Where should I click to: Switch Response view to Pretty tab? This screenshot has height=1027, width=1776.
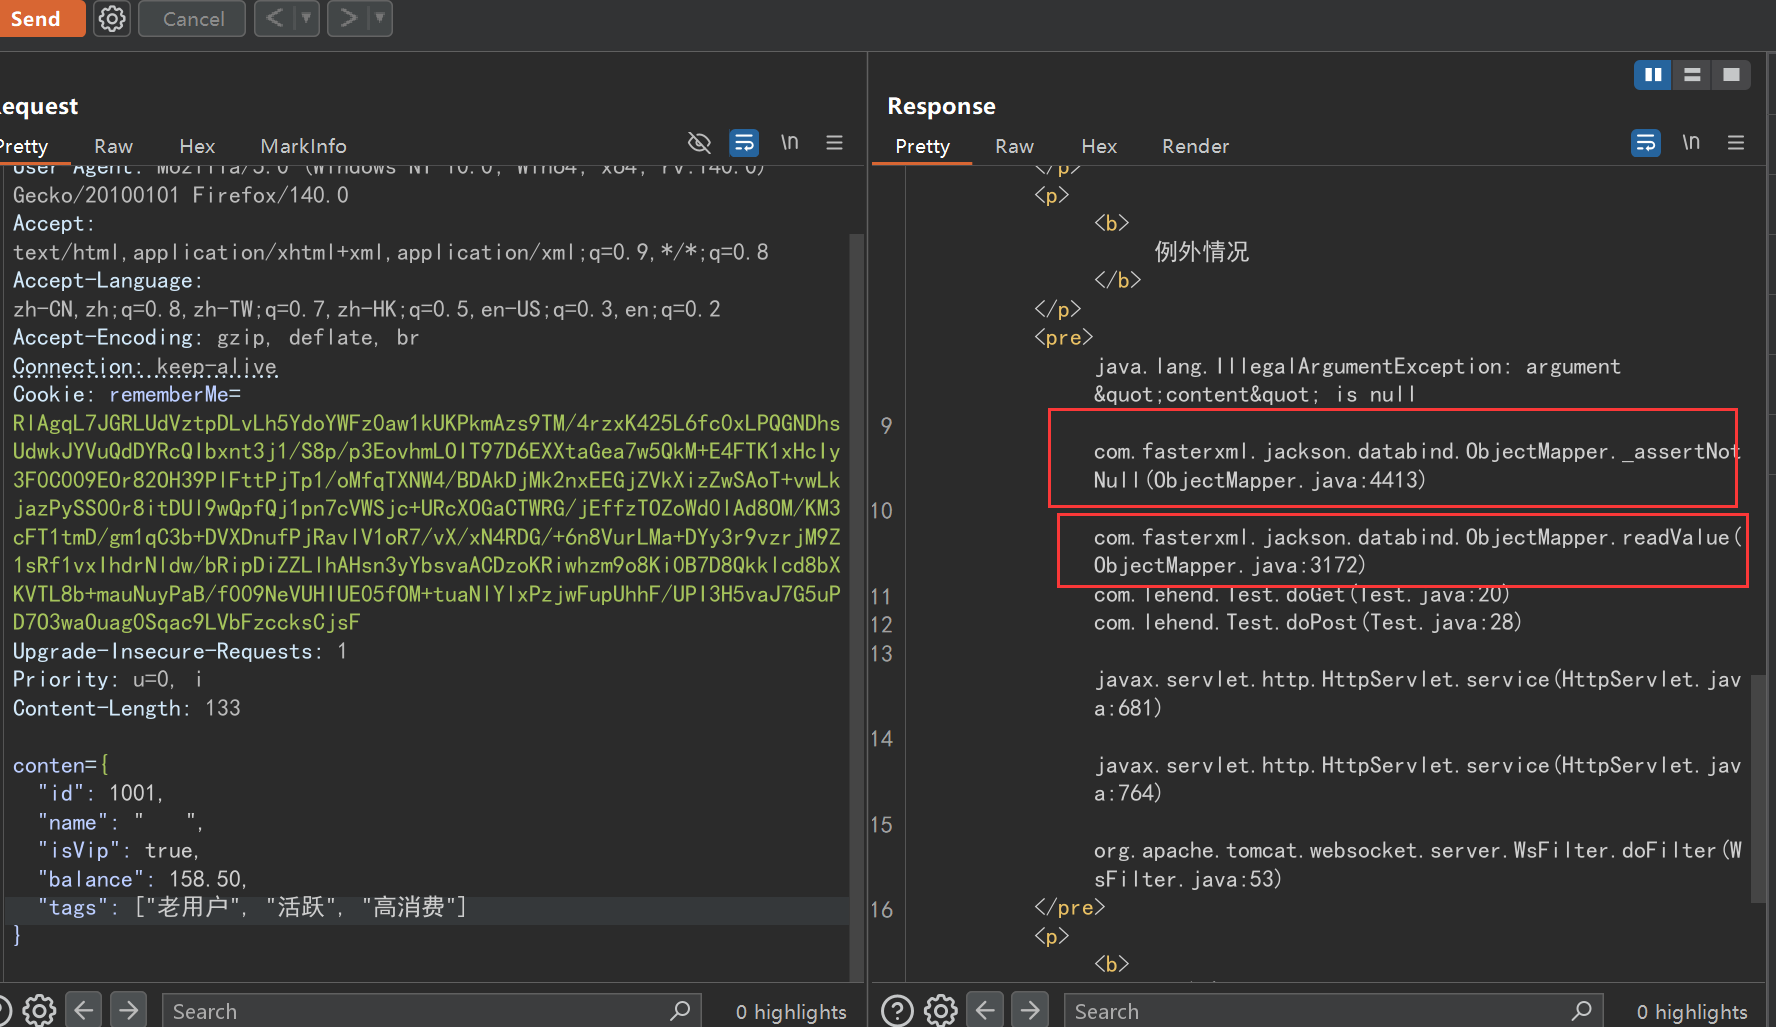tap(922, 146)
